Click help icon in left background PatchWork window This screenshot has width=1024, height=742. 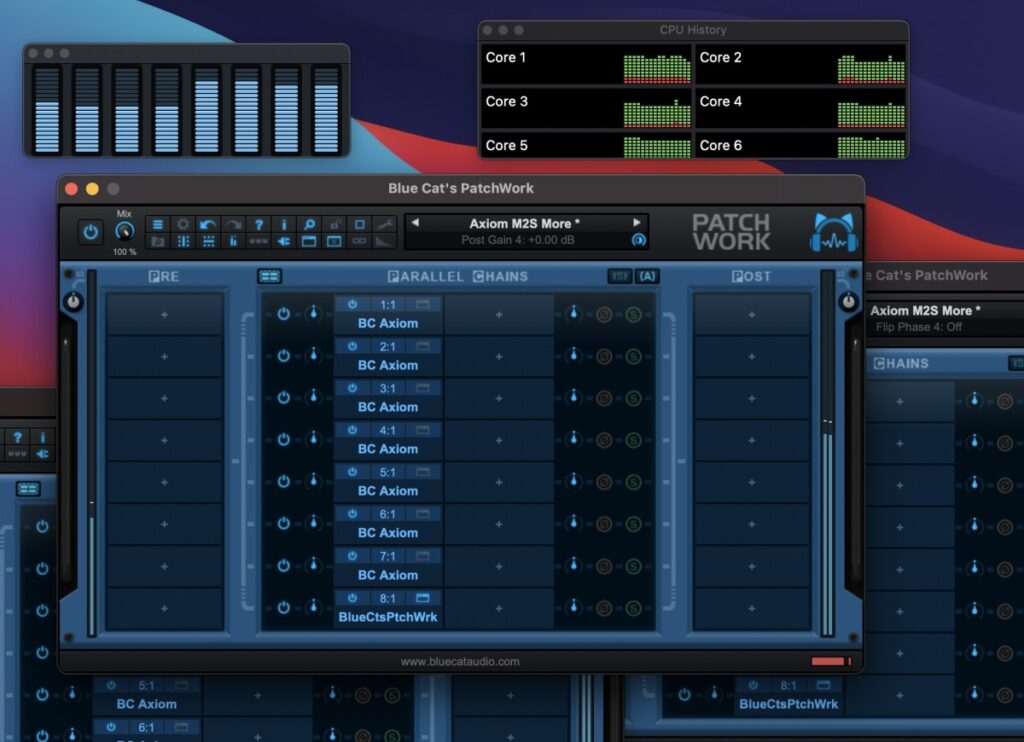(18, 437)
